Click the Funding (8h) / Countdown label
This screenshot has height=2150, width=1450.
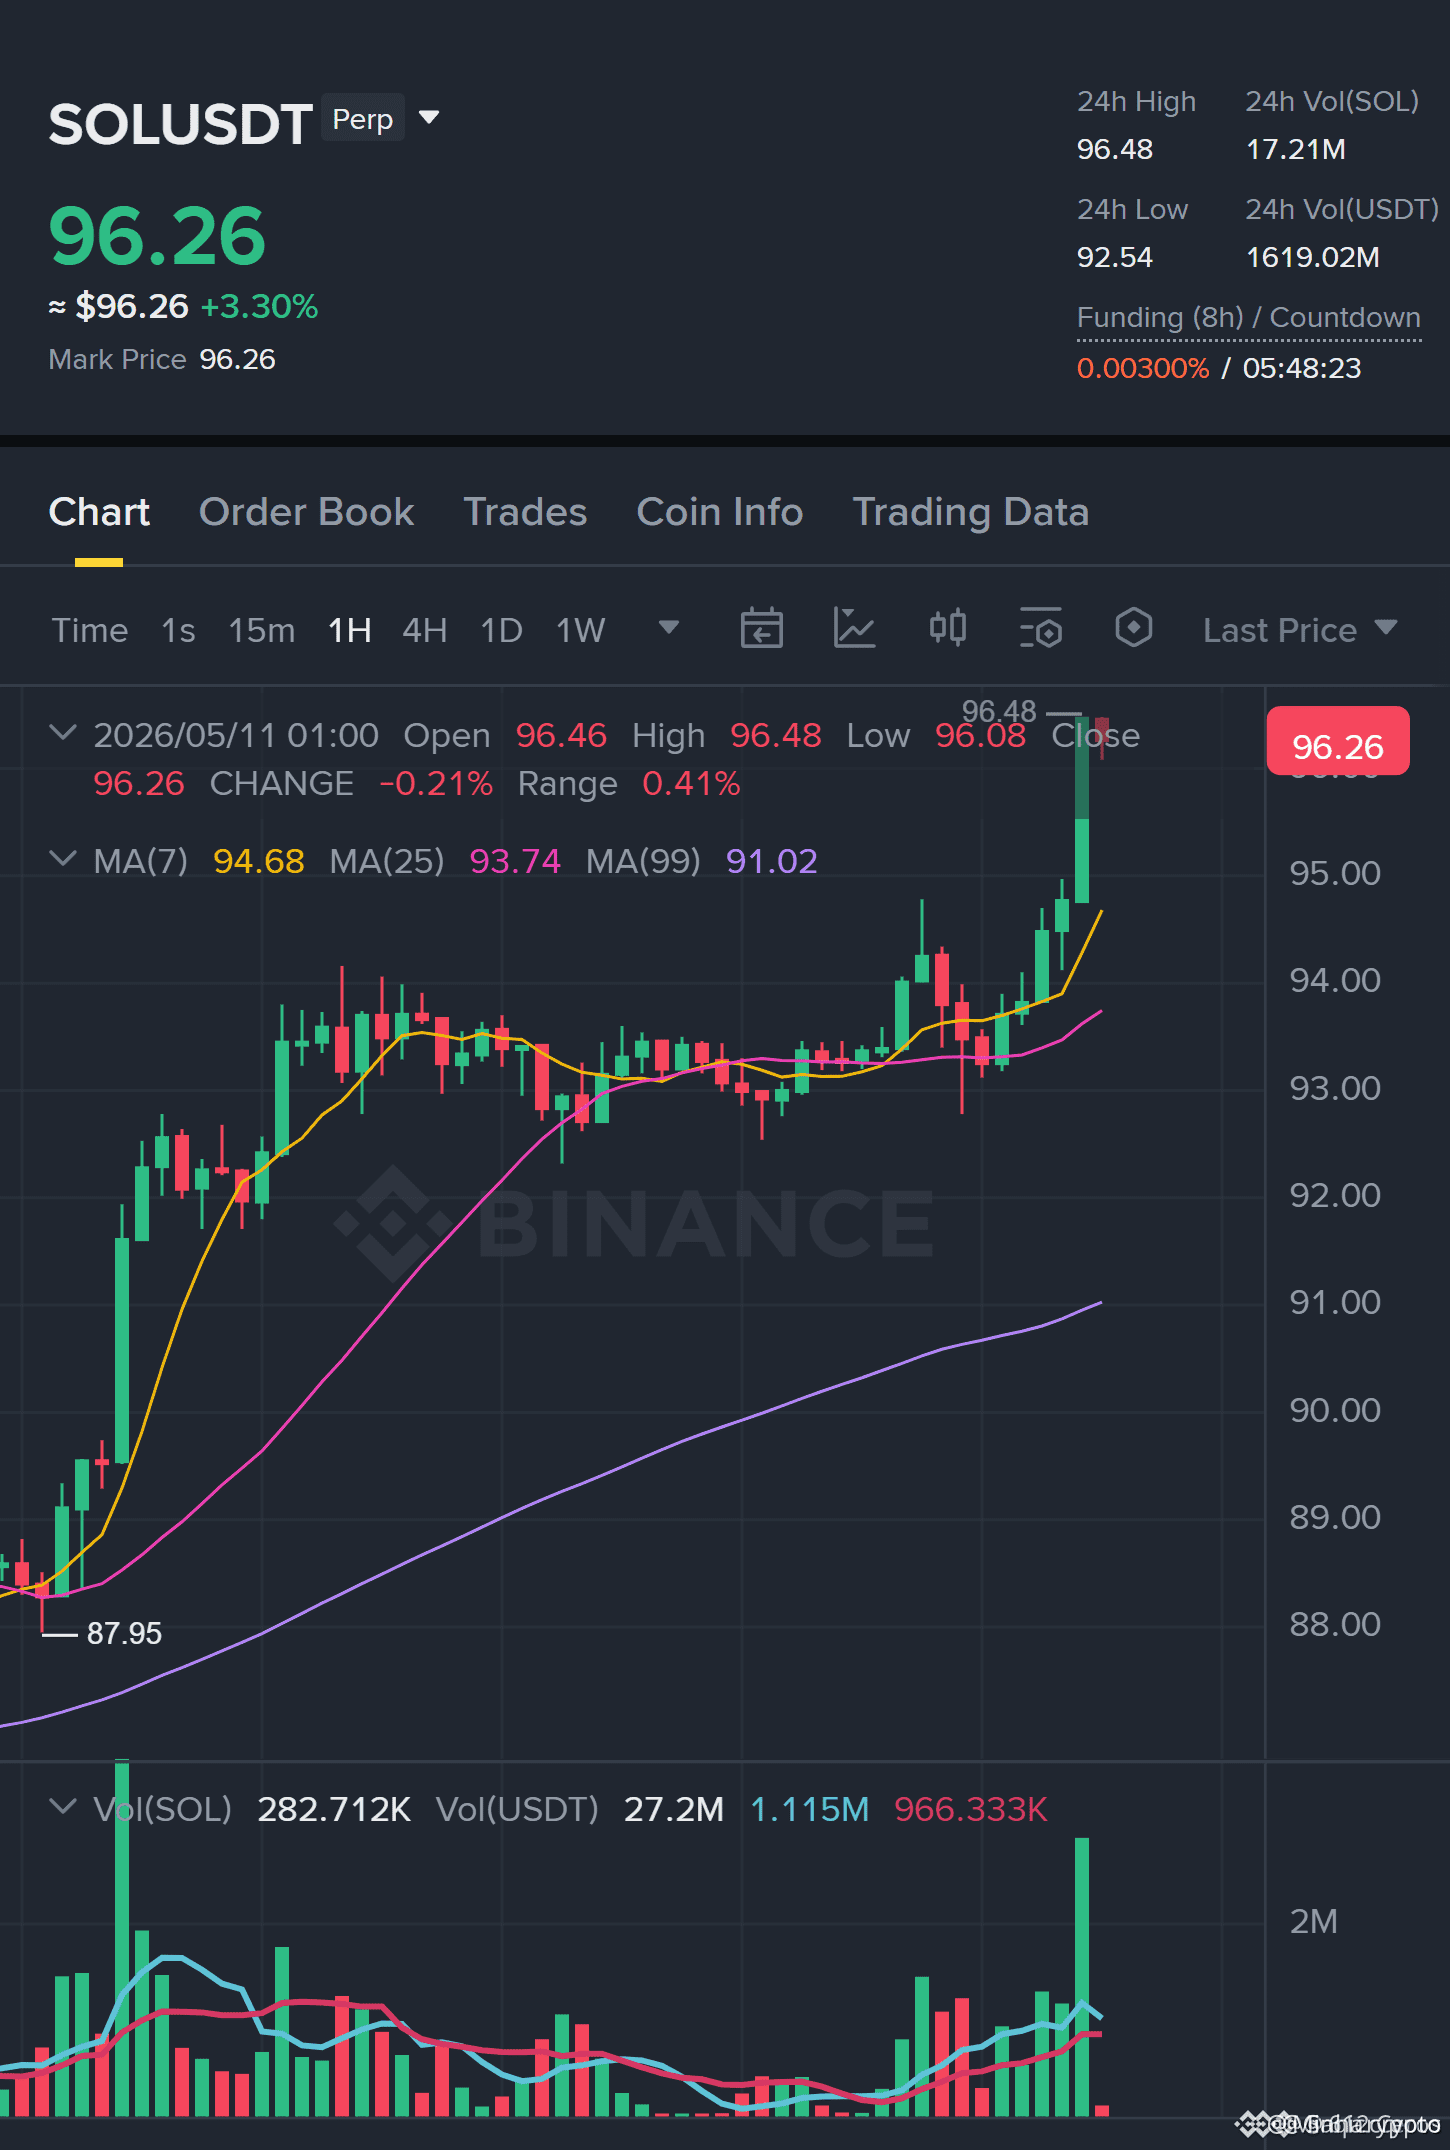(x=1248, y=318)
